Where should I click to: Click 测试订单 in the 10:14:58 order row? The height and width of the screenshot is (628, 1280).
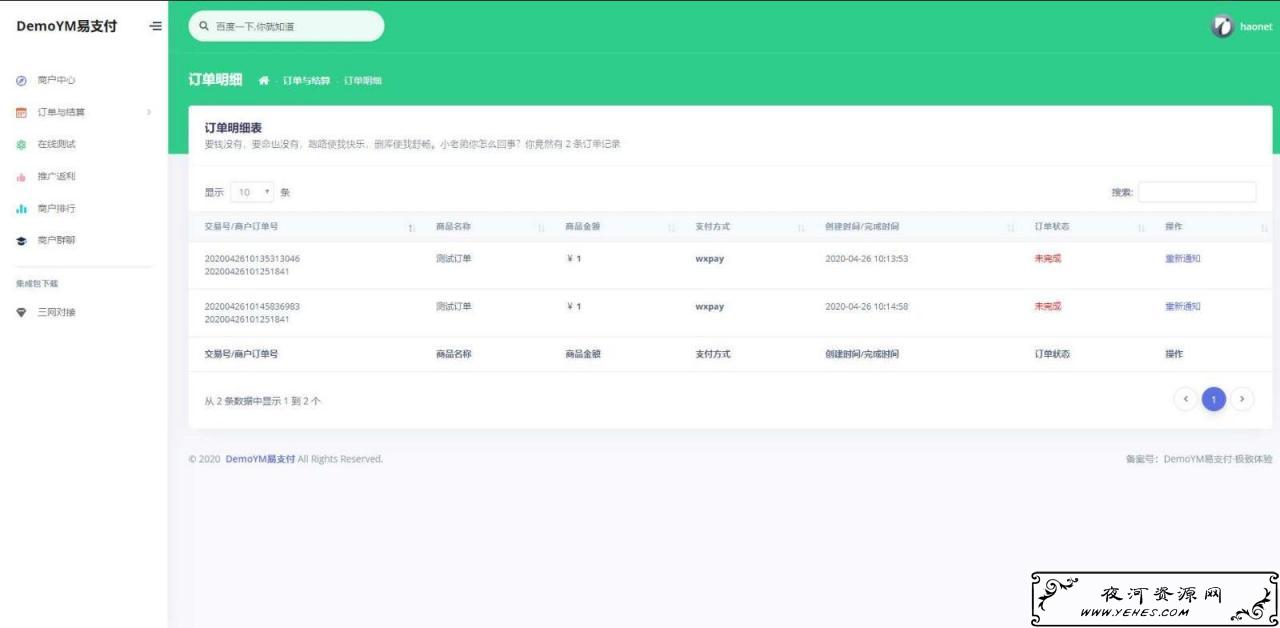click(x=453, y=307)
